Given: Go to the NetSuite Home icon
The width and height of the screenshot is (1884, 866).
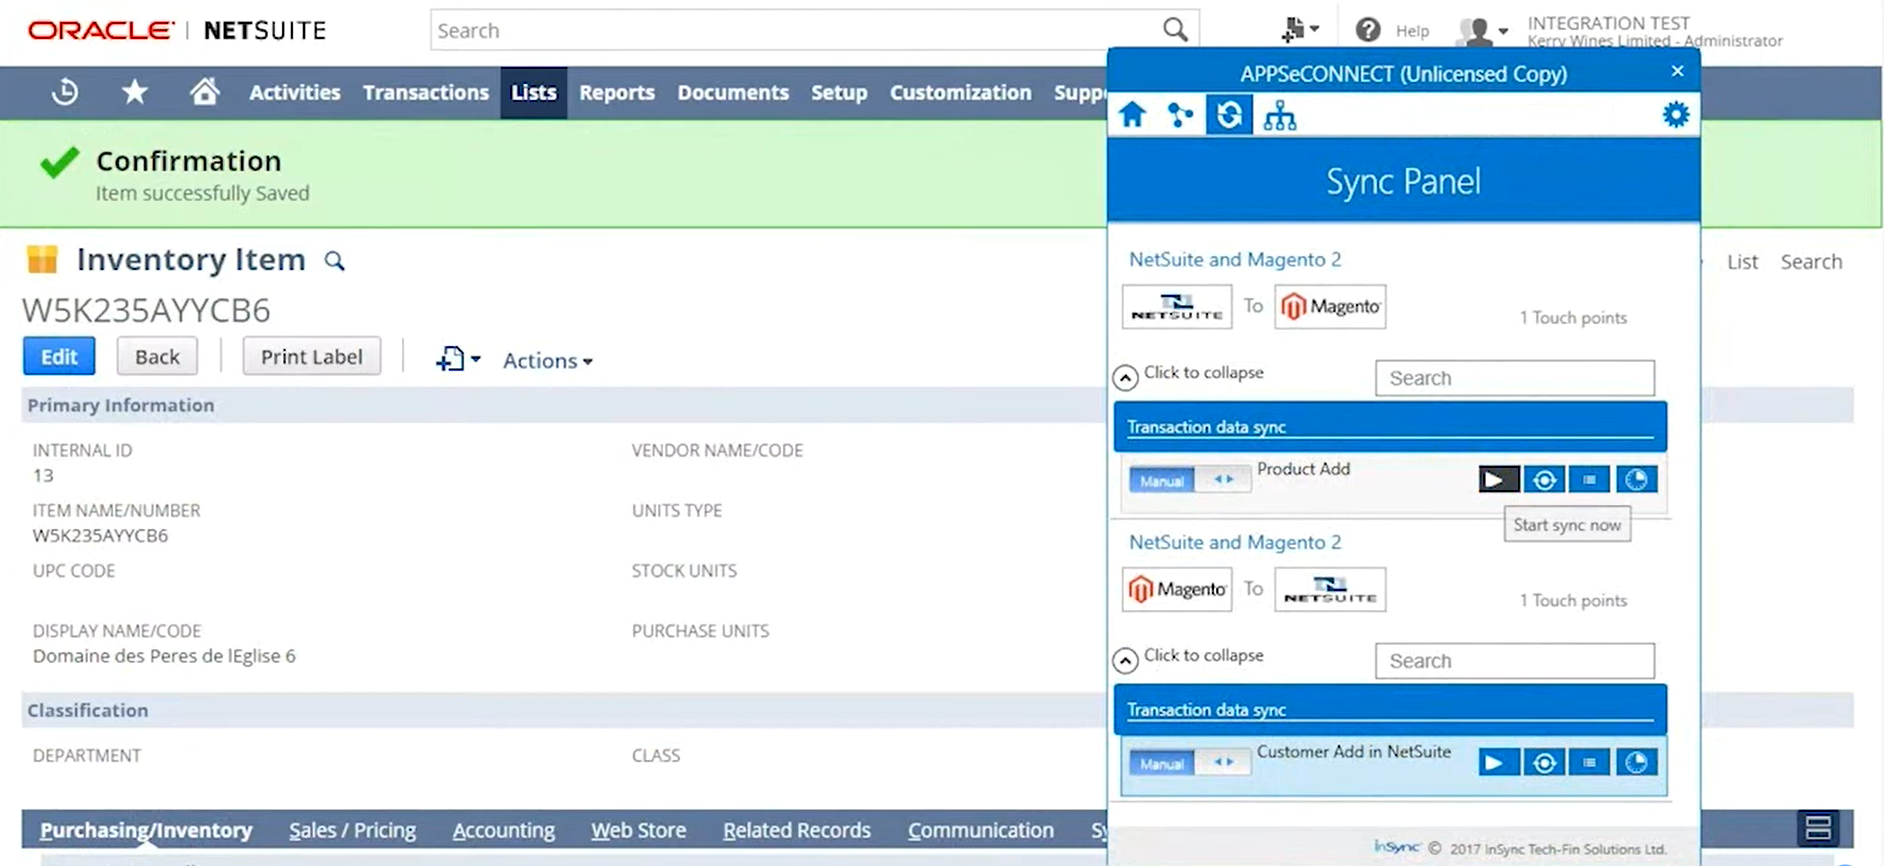Looking at the screenshot, I should (205, 92).
